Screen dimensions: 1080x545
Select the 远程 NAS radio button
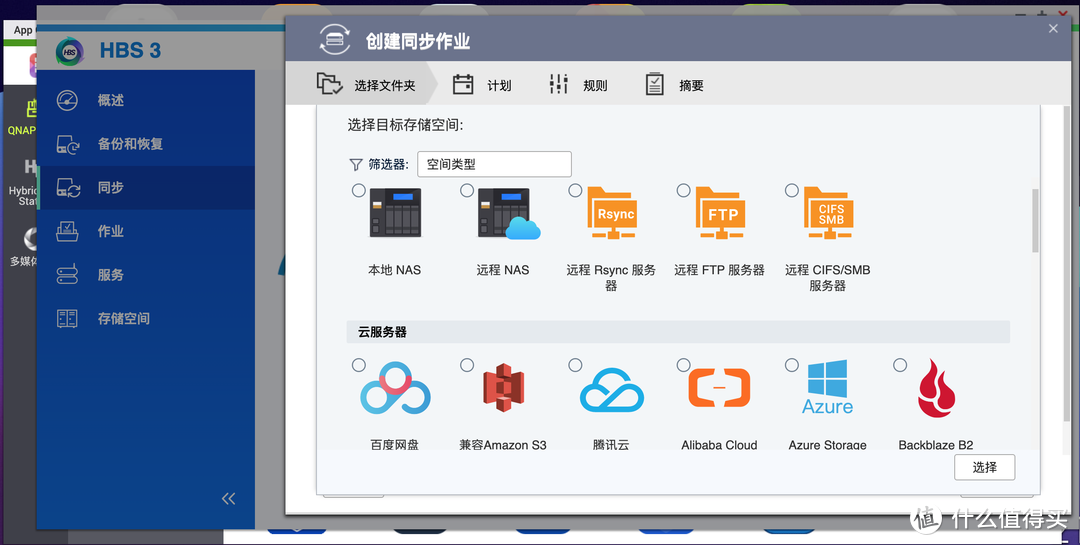pyautogui.click(x=467, y=190)
